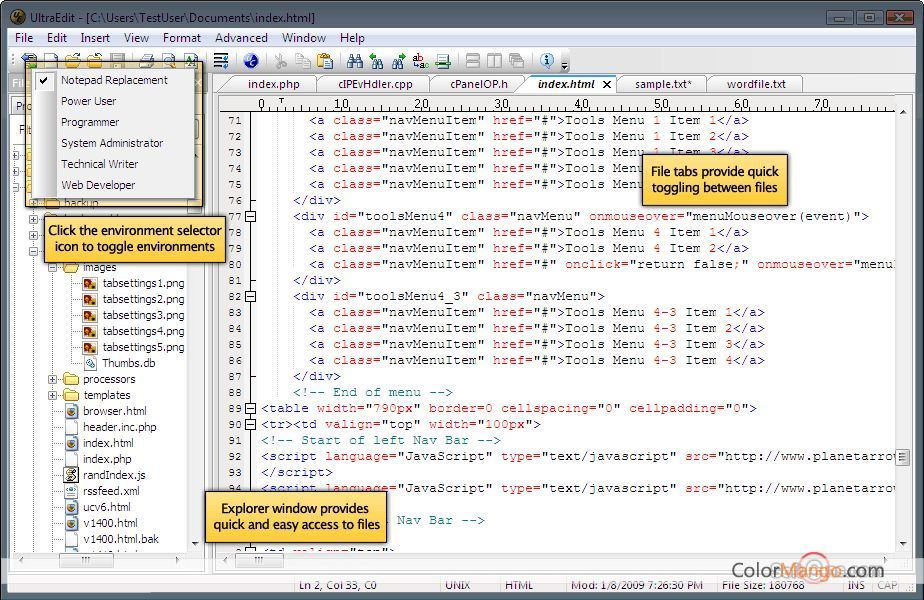The height and width of the screenshot is (600, 924).
Task: Toggle word wrap lines icon
Action: pos(221,60)
